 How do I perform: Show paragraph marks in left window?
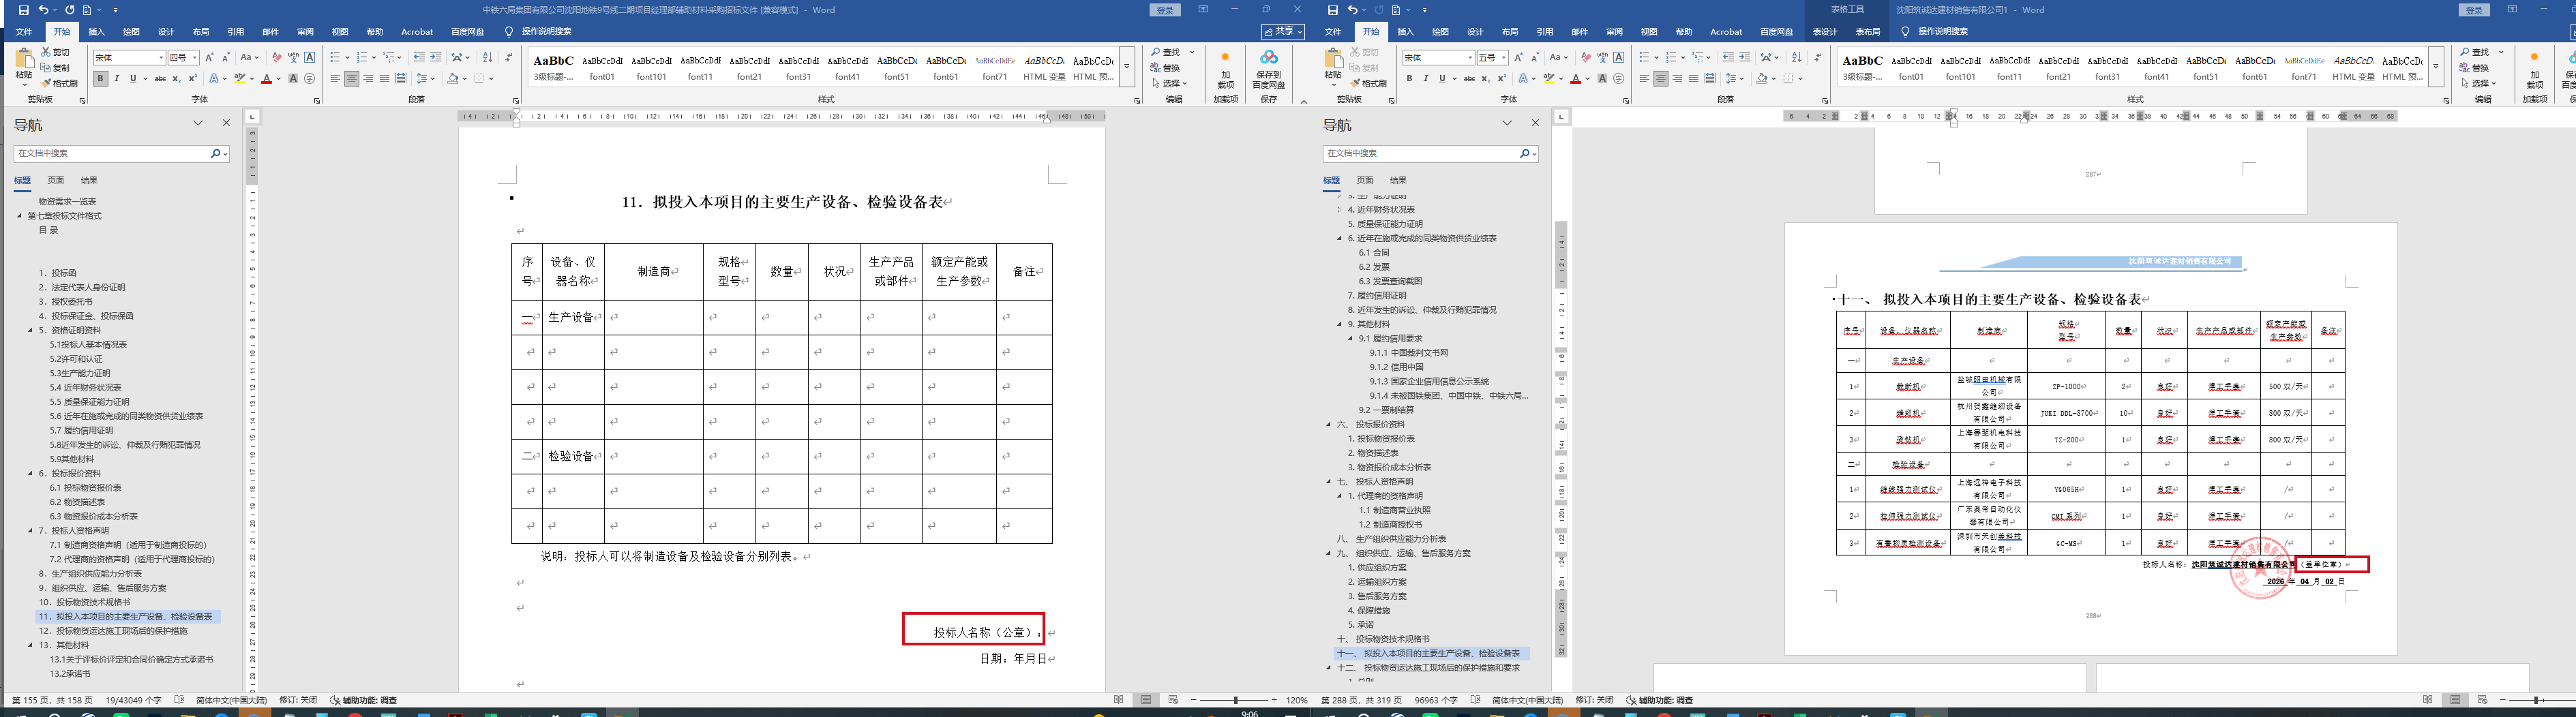pyautogui.click(x=509, y=58)
